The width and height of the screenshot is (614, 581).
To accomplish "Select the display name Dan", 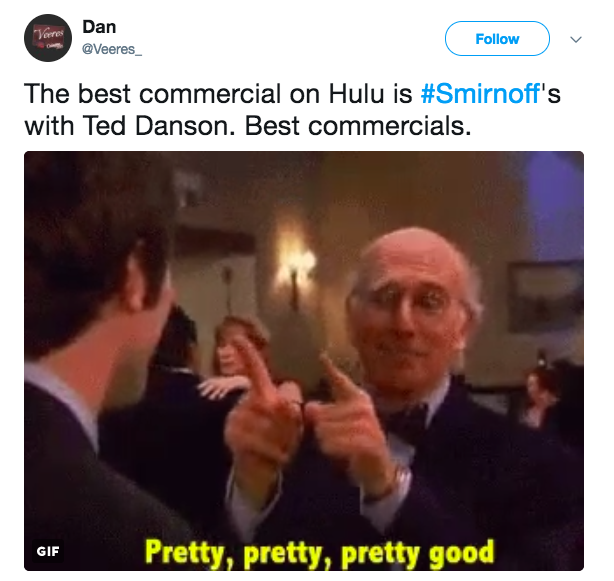I will 99,27.
